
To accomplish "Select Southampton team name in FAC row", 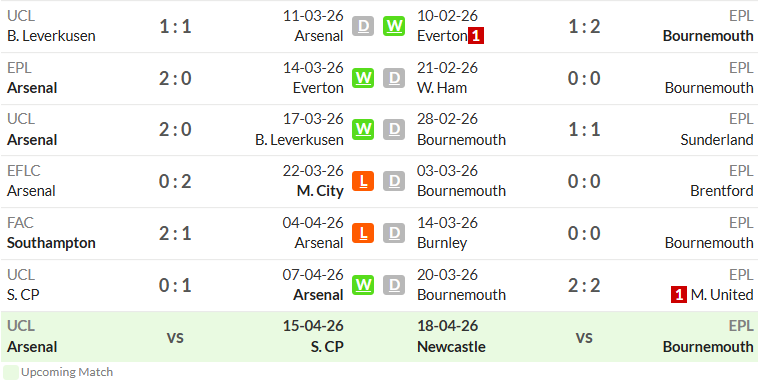I will 51,243.
